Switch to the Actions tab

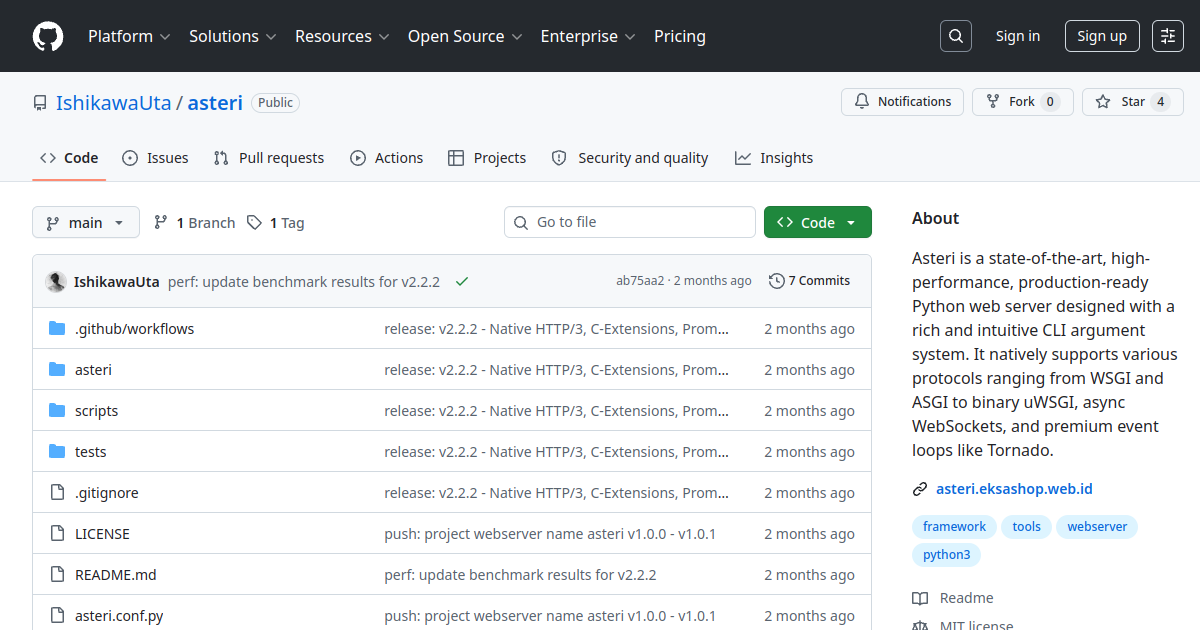[387, 158]
